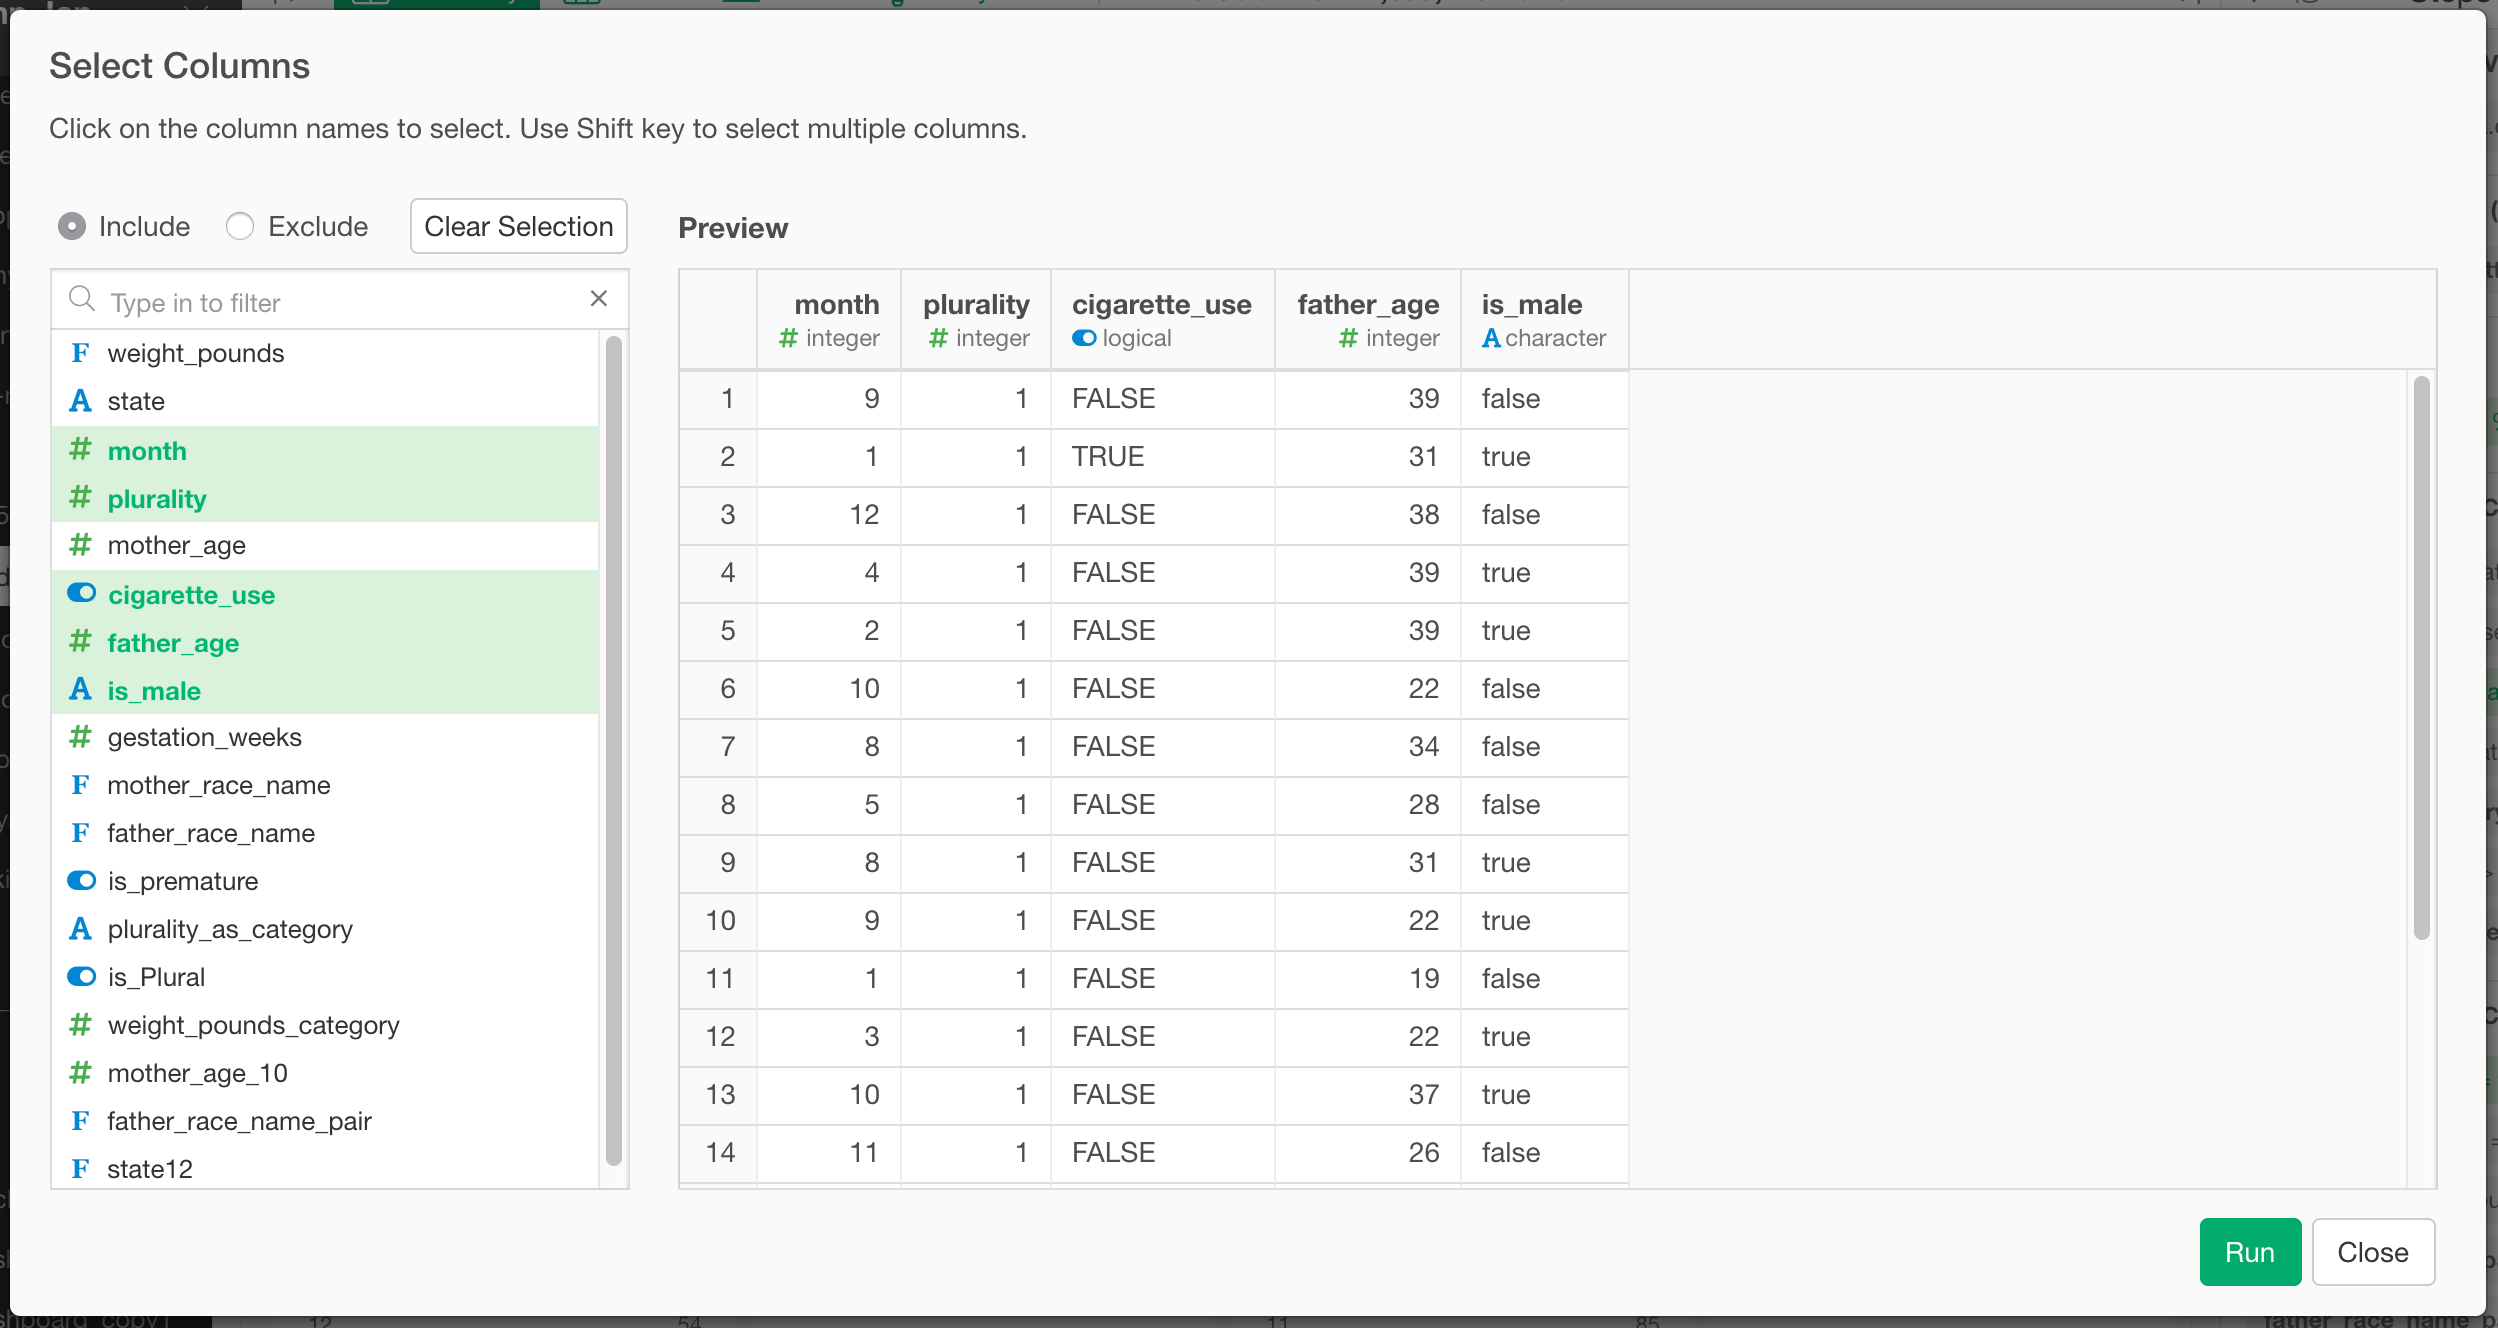Viewport: 2498px width, 1328px height.
Task: Click the logical icon beside is_premature
Action: tap(81, 881)
